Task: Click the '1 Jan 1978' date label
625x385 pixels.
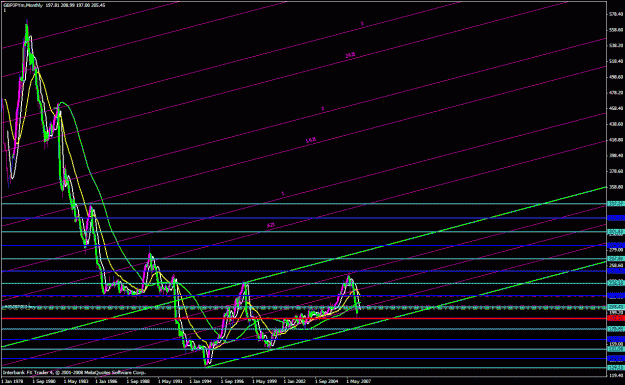Action: click(13, 381)
